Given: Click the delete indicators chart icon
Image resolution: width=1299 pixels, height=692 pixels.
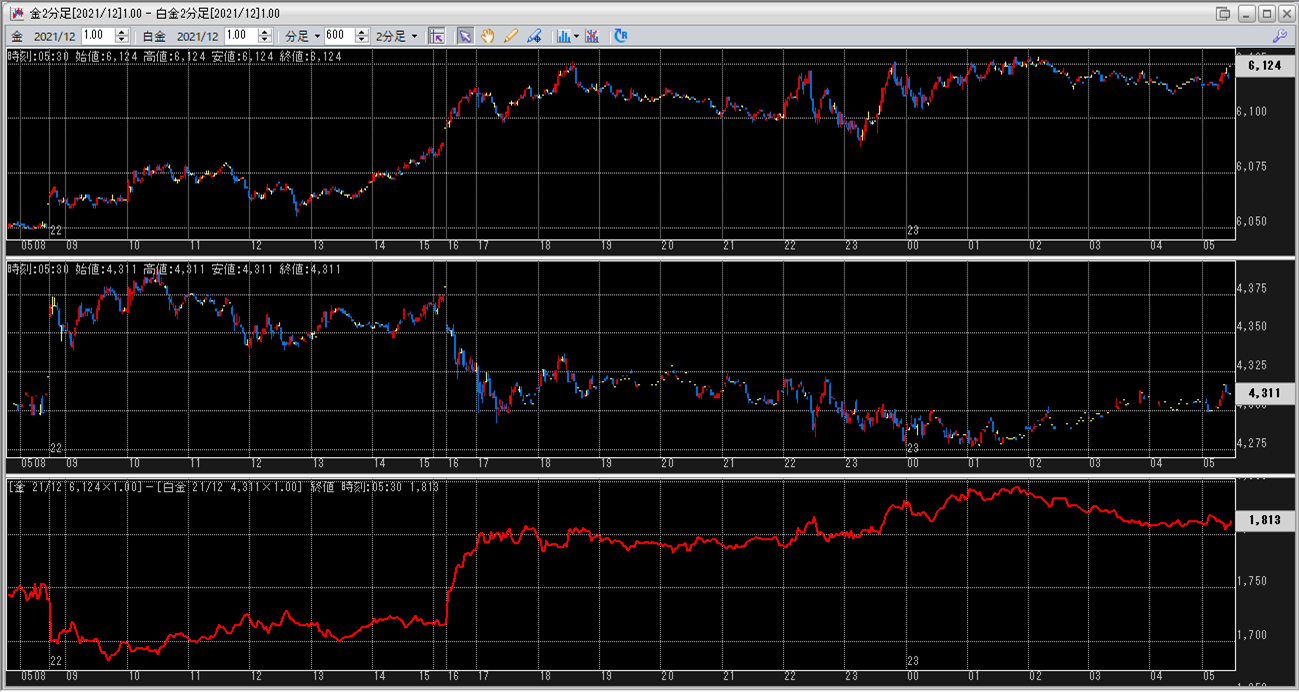Looking at the screenshot, I should (x=592, y=35).
